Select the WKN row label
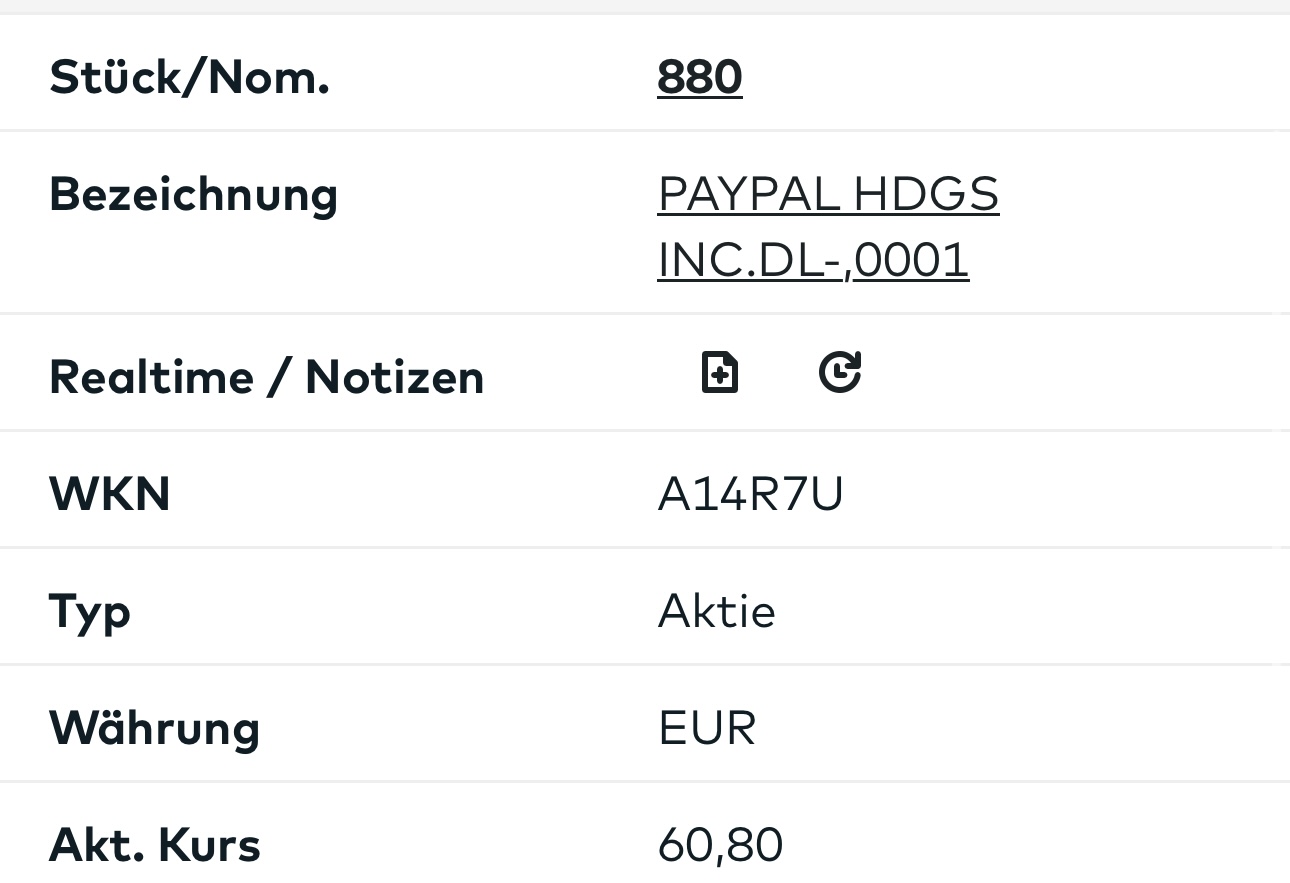Image resolution: width=1290 pixels, height=883 pixels. (110, 494)
